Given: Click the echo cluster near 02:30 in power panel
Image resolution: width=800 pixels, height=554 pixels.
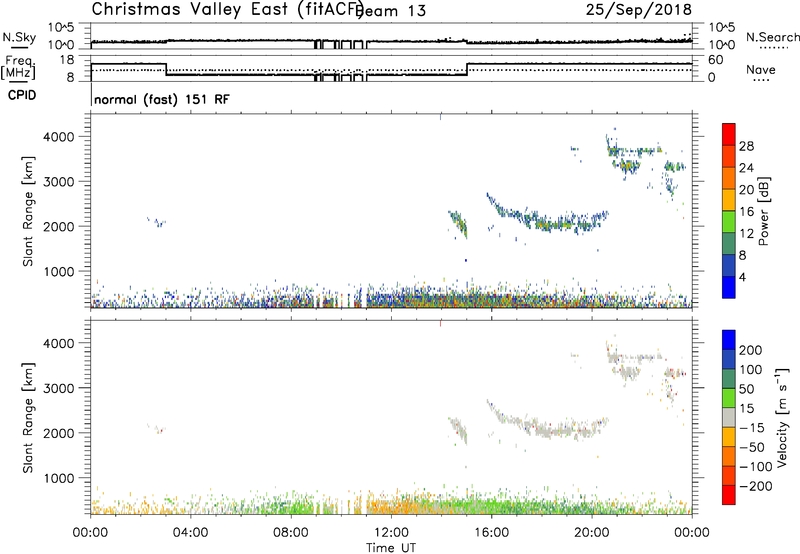Looking at the screenshot, I should tap(157, 221).
